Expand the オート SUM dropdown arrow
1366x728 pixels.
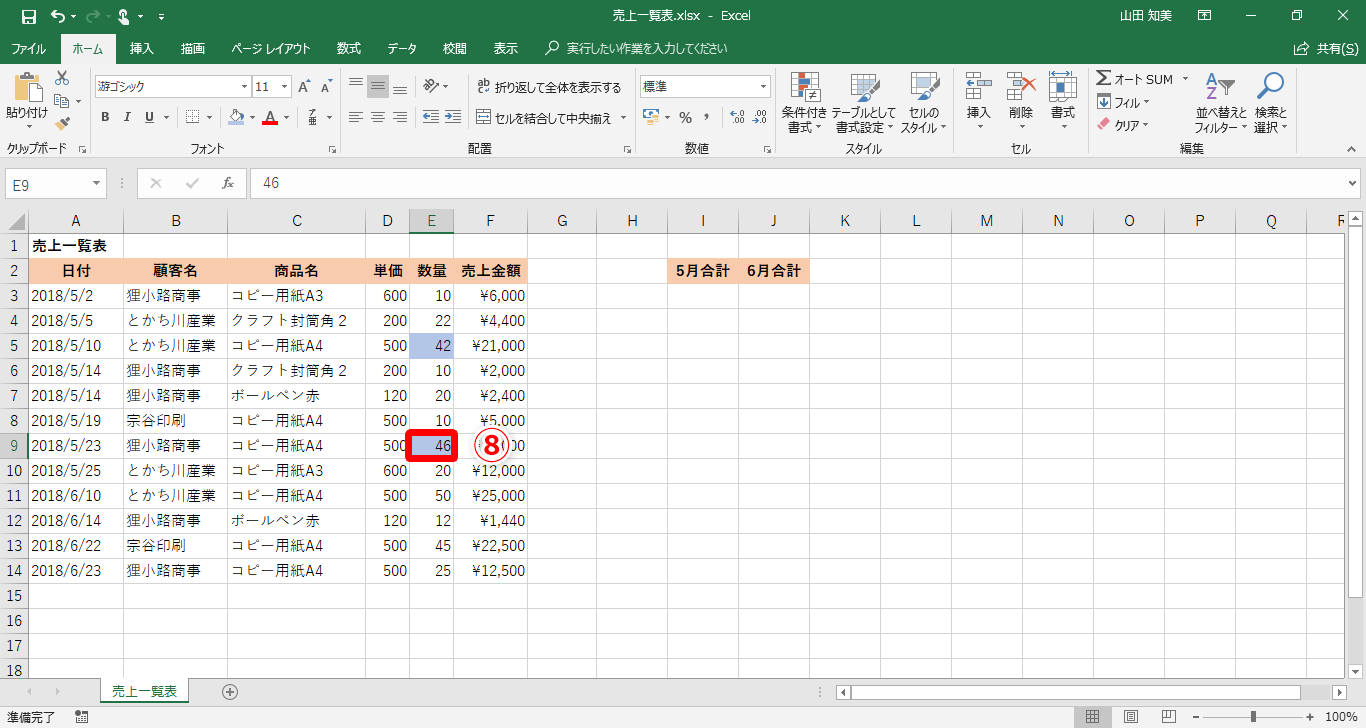1185,79
